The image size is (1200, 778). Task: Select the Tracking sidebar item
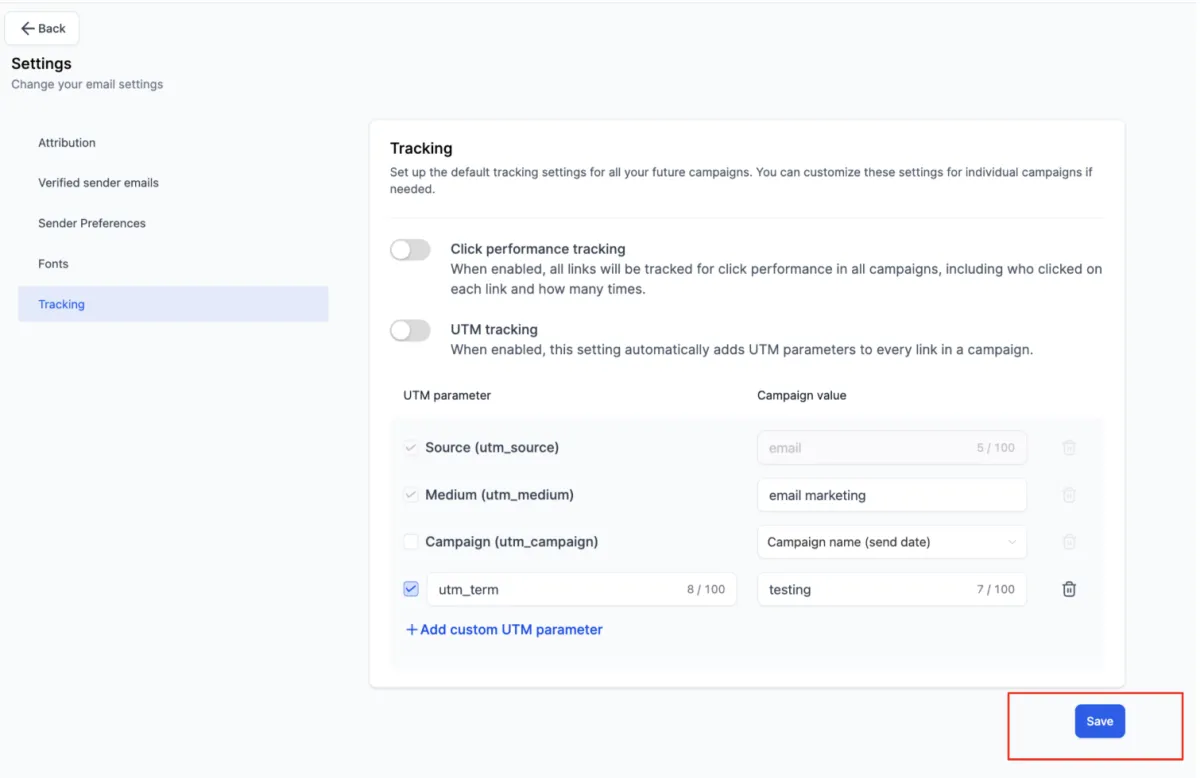pos(62,304)
